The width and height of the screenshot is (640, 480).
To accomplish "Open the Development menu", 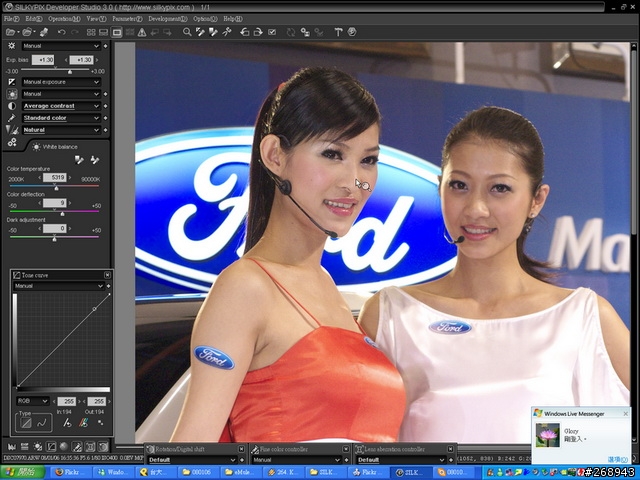I will tap(168, 19).
